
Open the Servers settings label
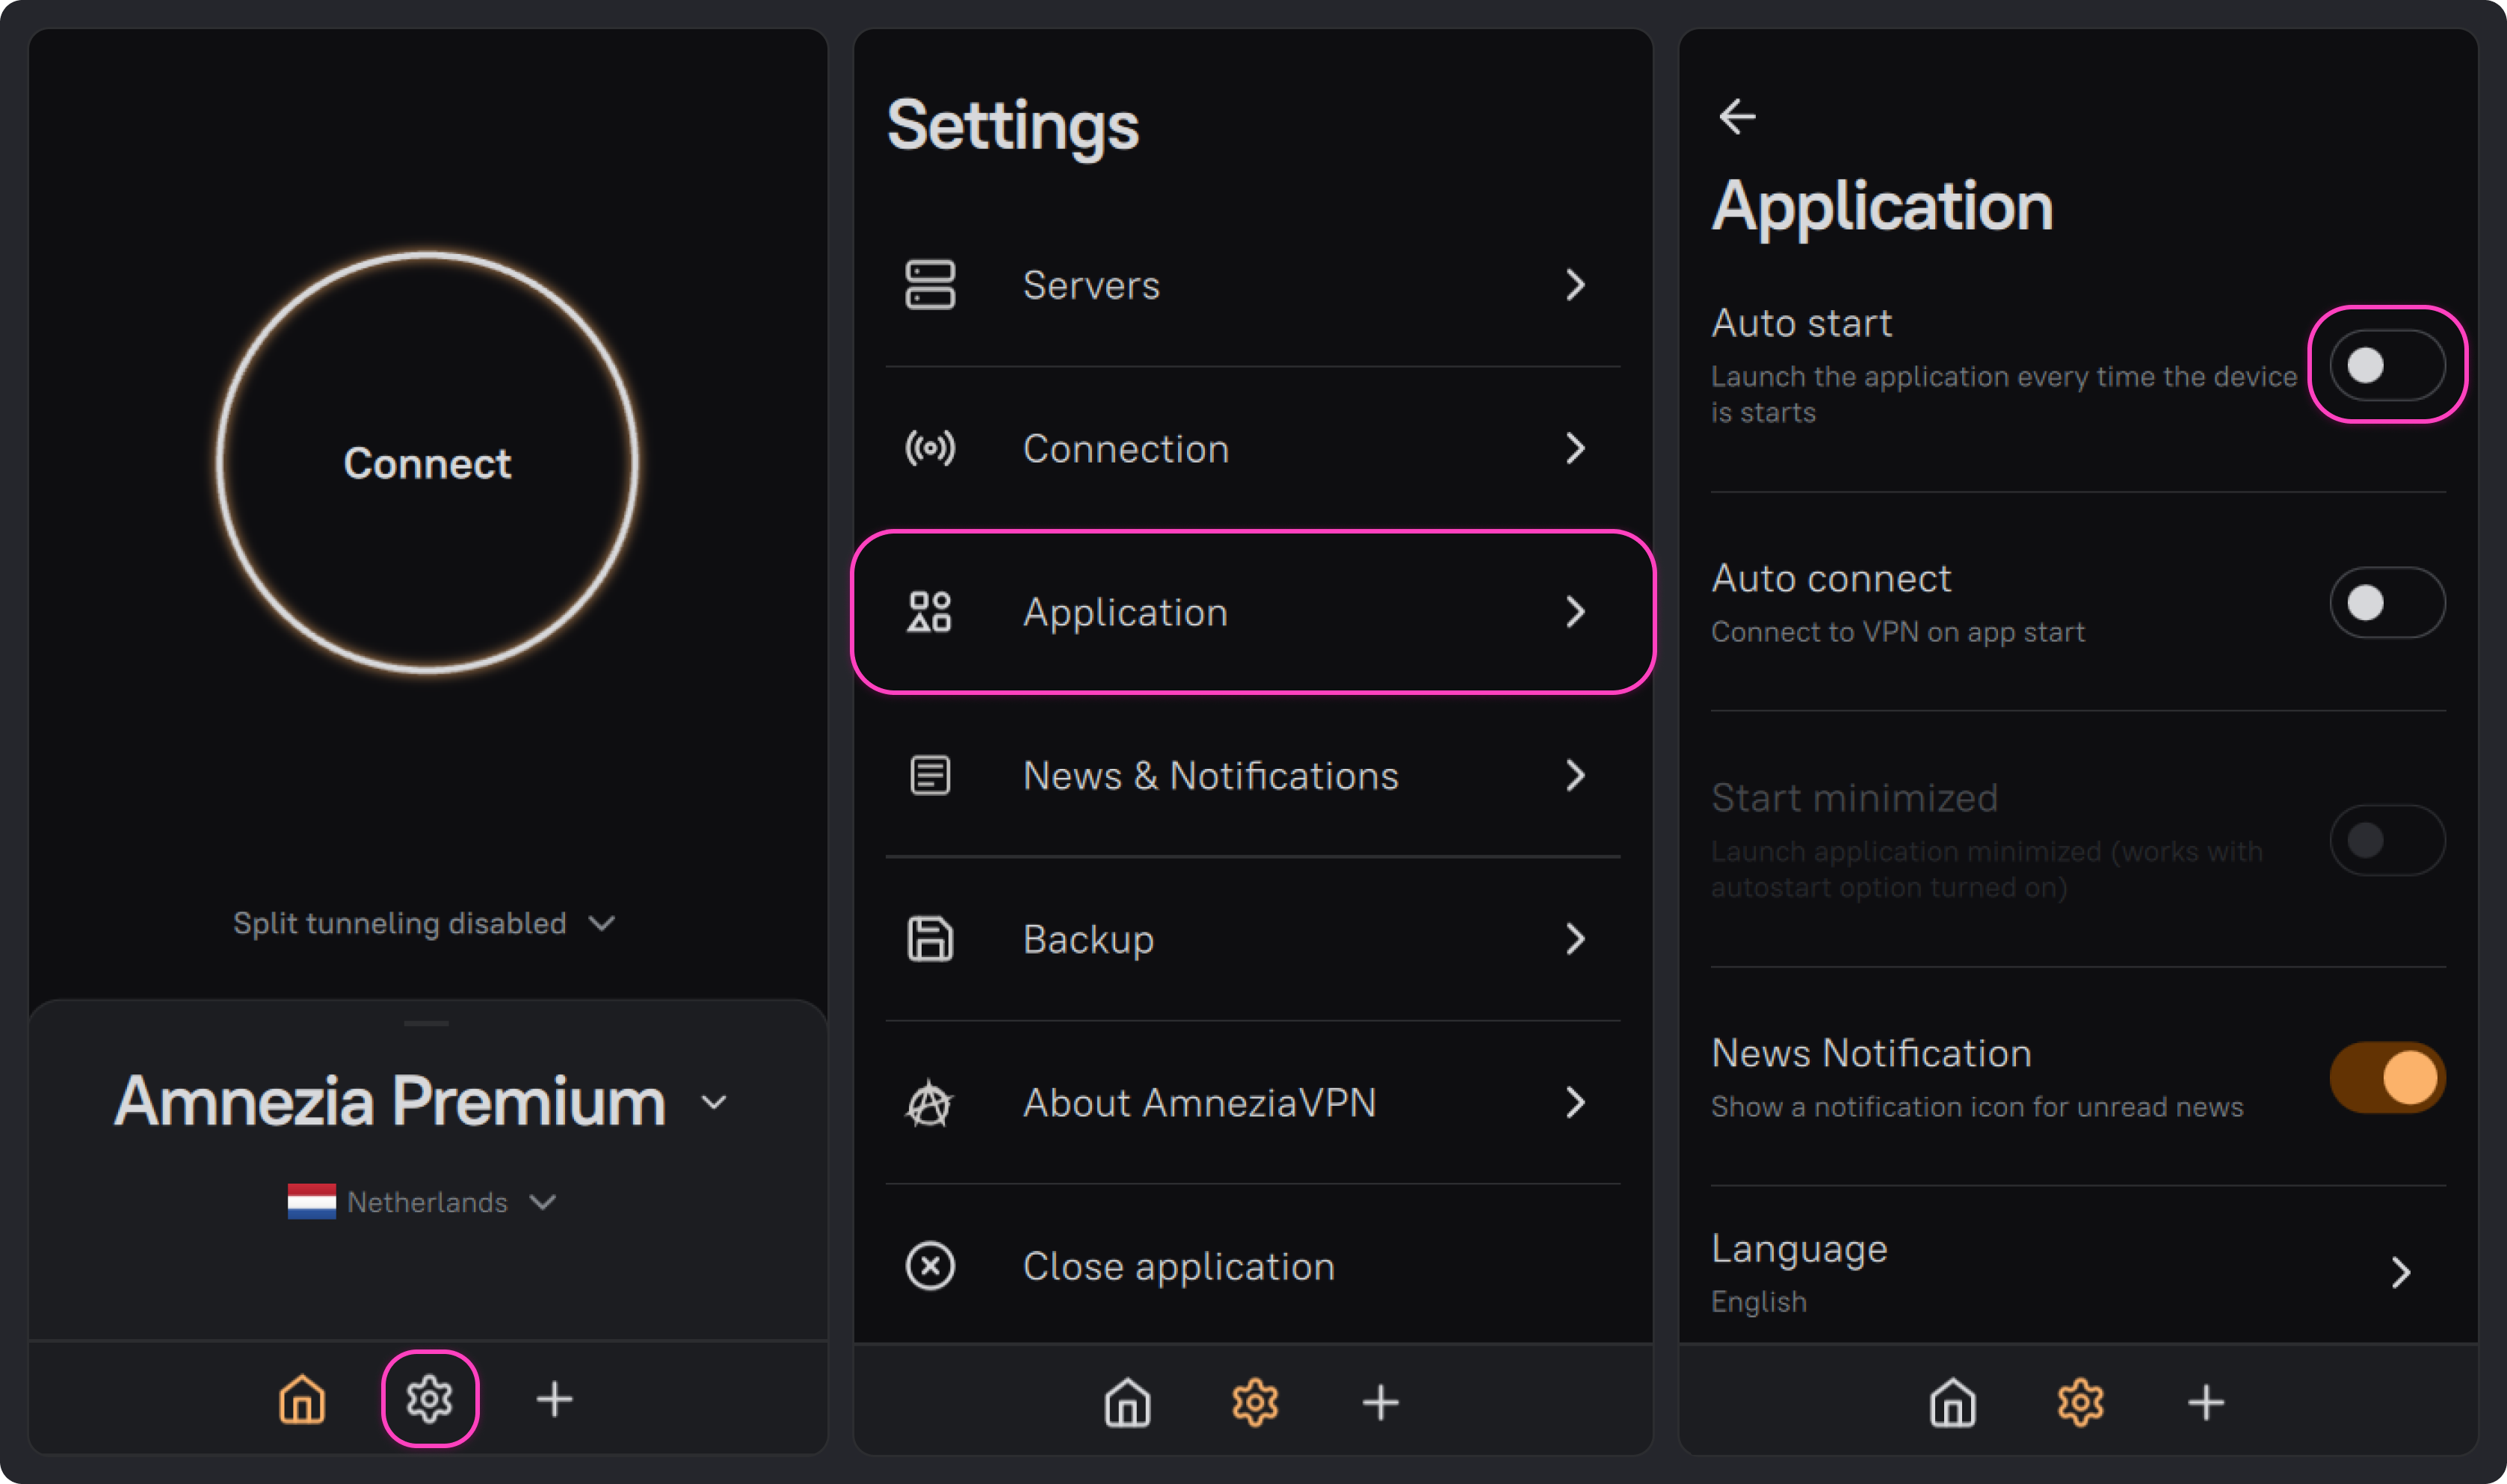click(x=1091, y=285)
